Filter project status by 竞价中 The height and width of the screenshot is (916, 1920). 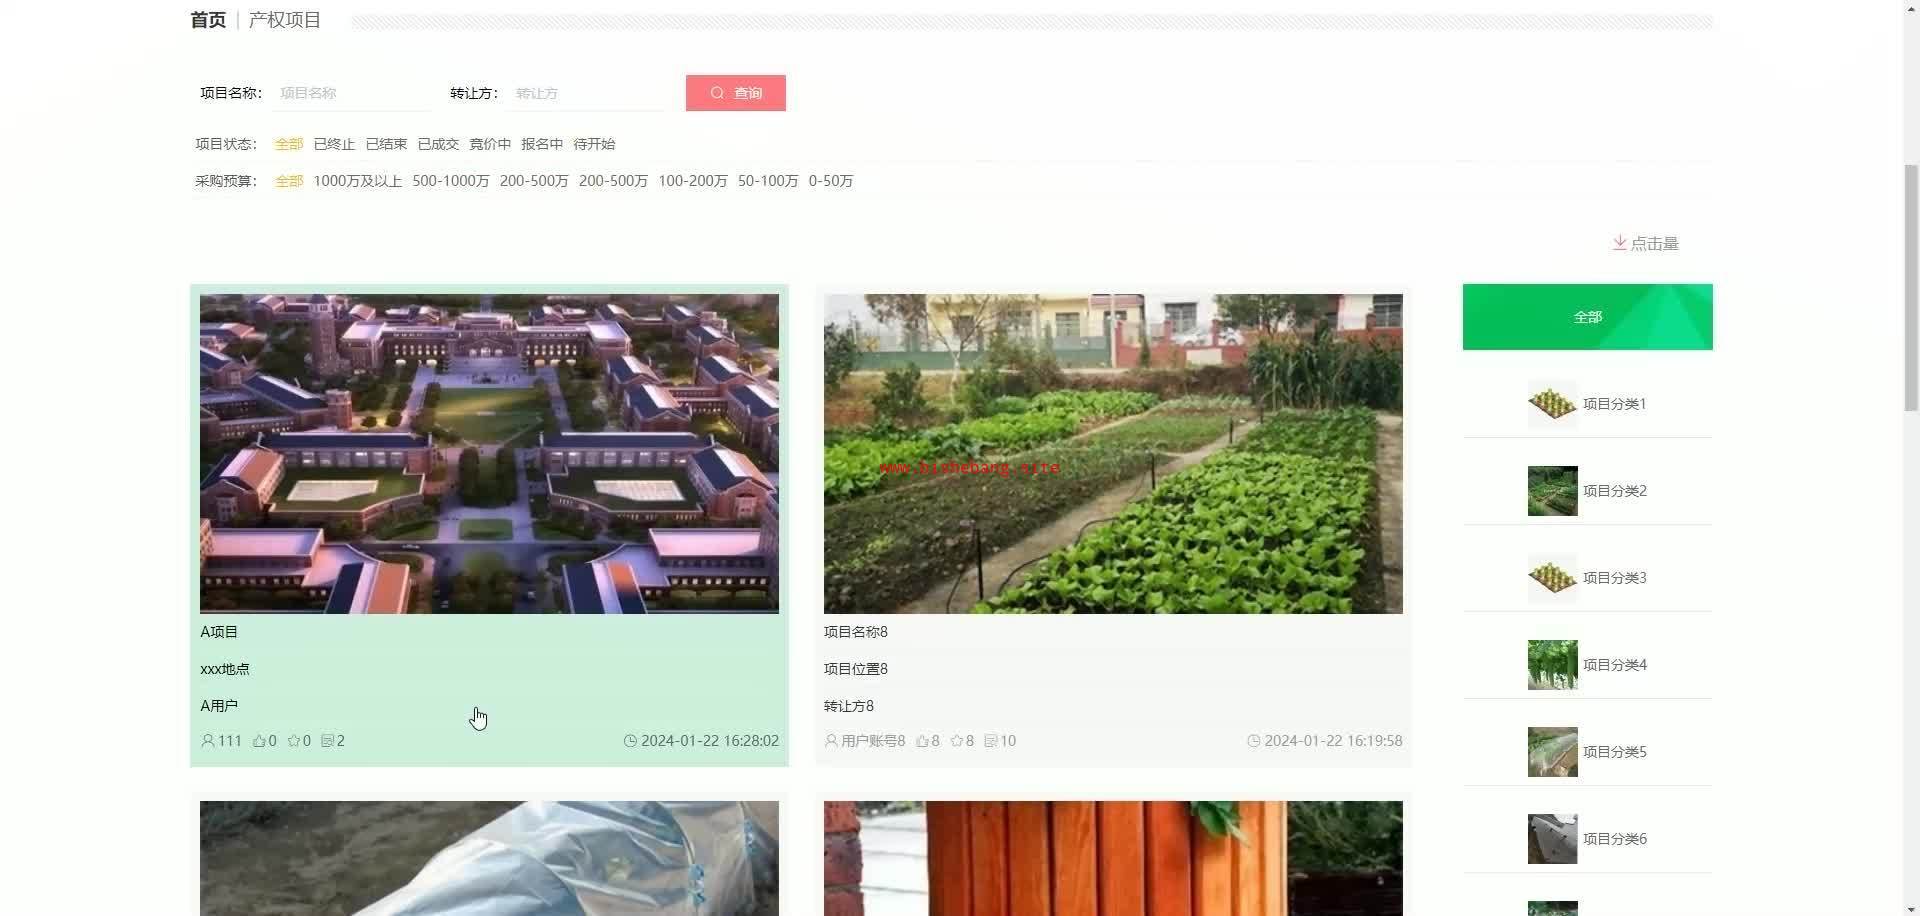[x=490, y=144]
